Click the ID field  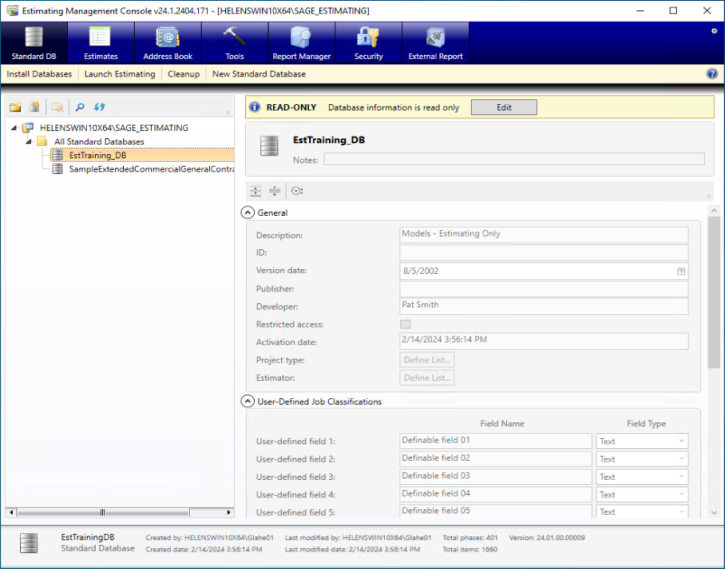coord(544,252)
